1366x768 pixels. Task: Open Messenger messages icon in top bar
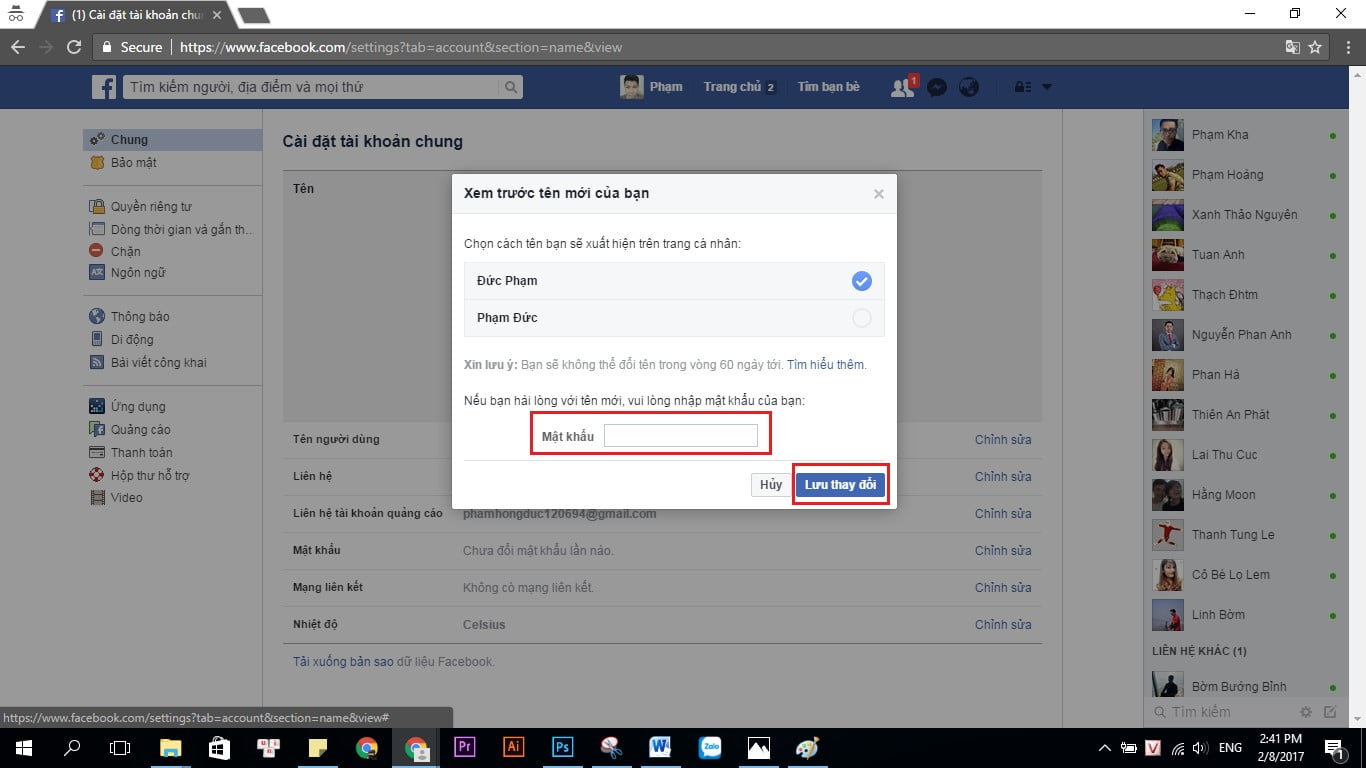pyautogui.click(x=936, y=87)
